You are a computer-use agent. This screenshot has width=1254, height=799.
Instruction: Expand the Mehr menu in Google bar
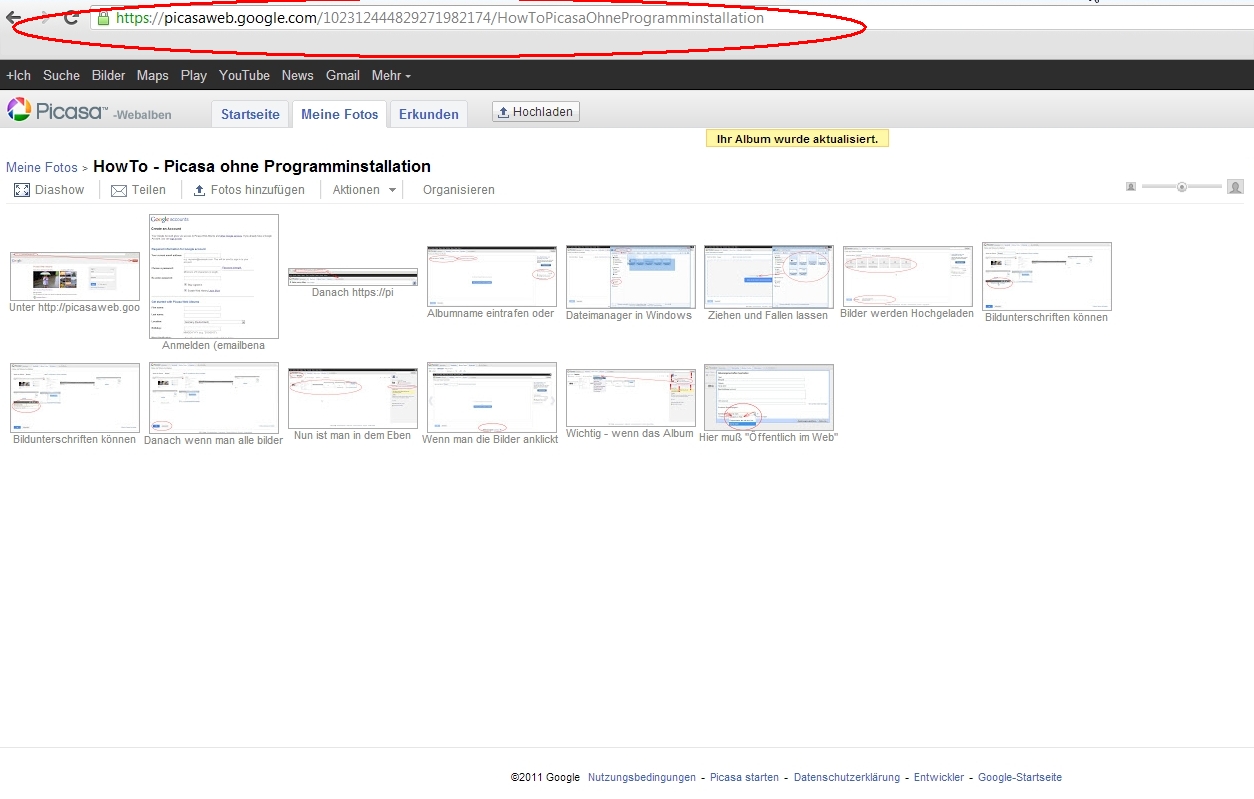click(390, 75)
